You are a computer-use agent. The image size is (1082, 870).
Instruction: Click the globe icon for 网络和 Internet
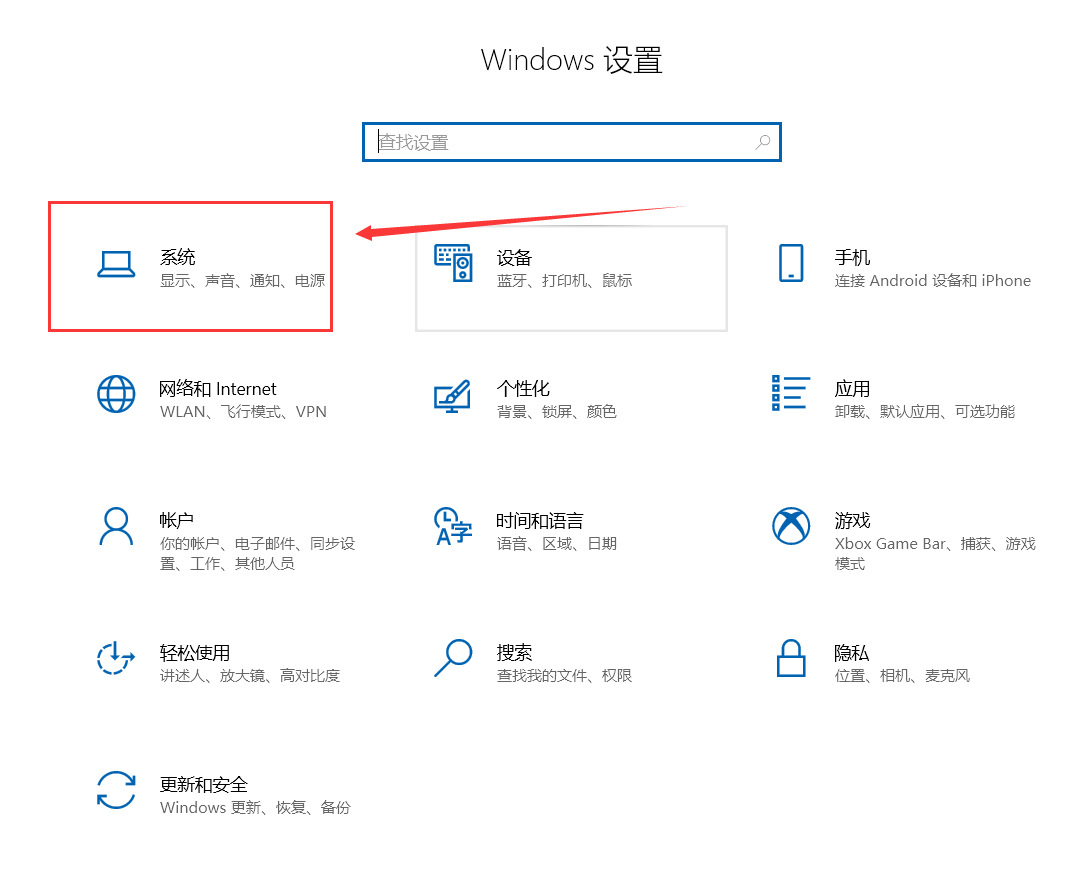[x=116, y=394]
